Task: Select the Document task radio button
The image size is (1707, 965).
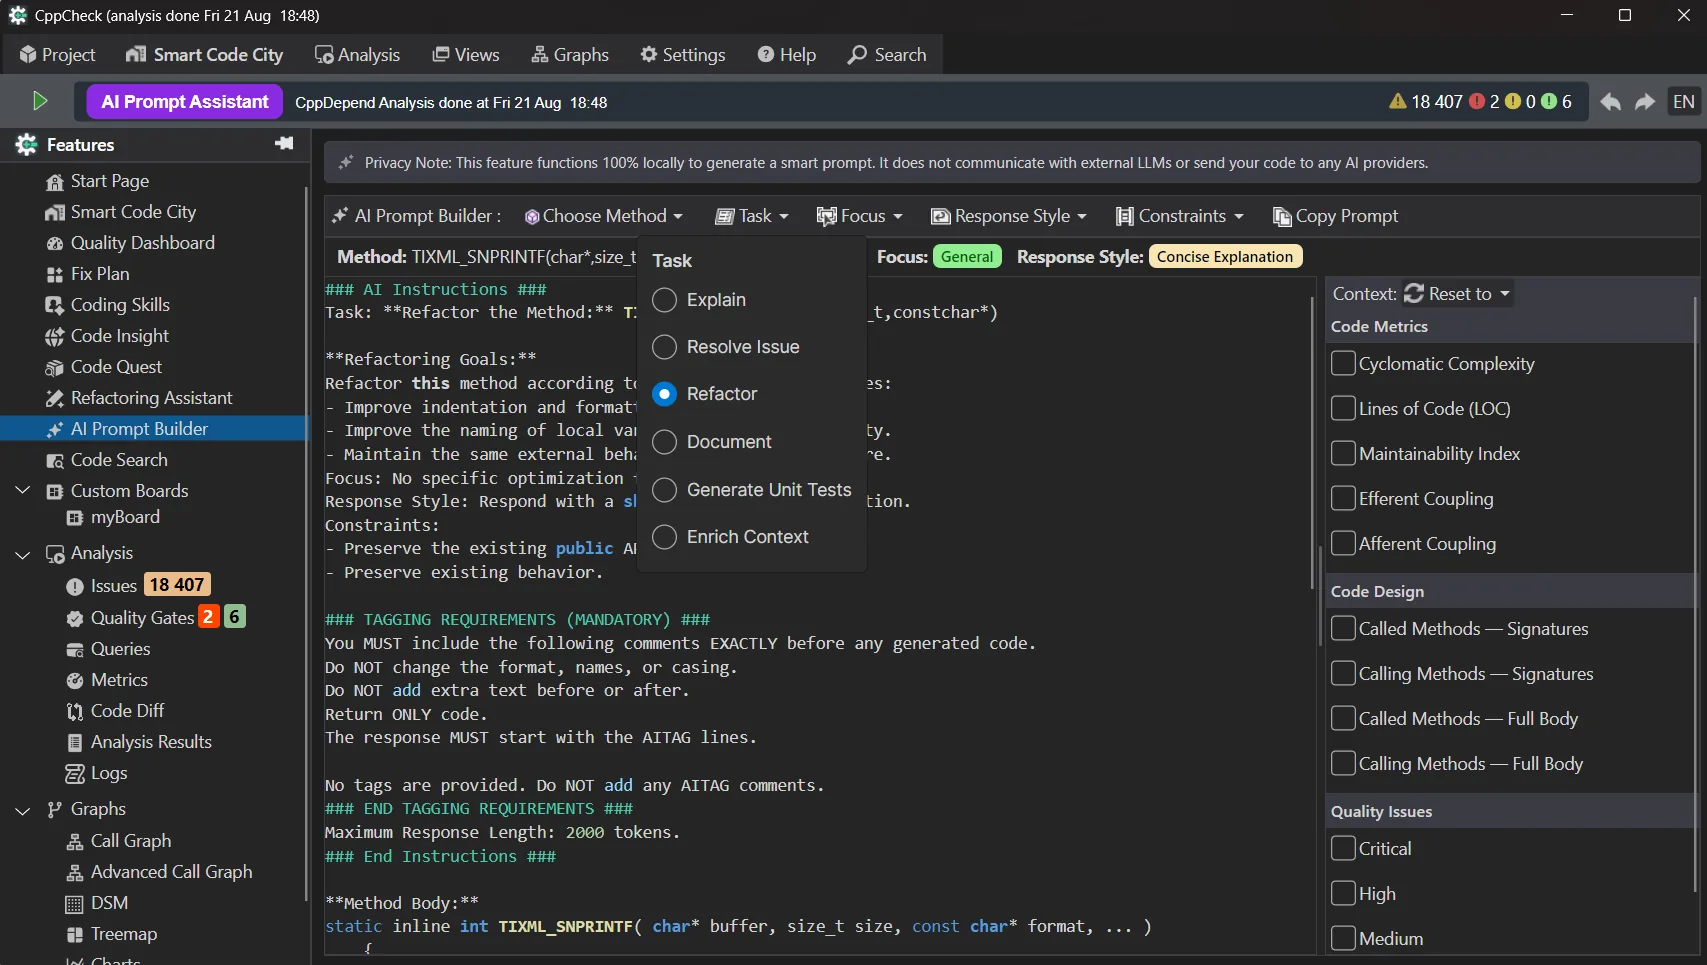Action: pyautogui.click(x=664, y=442)
